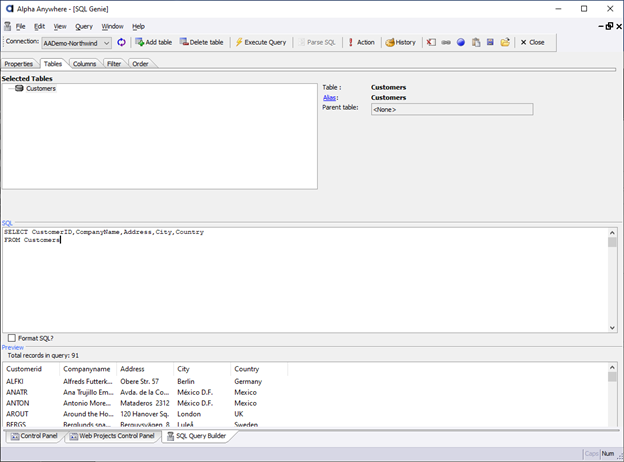Click the blue sphere icon
The width and height of the screenshot is (624, 462).
460,42
